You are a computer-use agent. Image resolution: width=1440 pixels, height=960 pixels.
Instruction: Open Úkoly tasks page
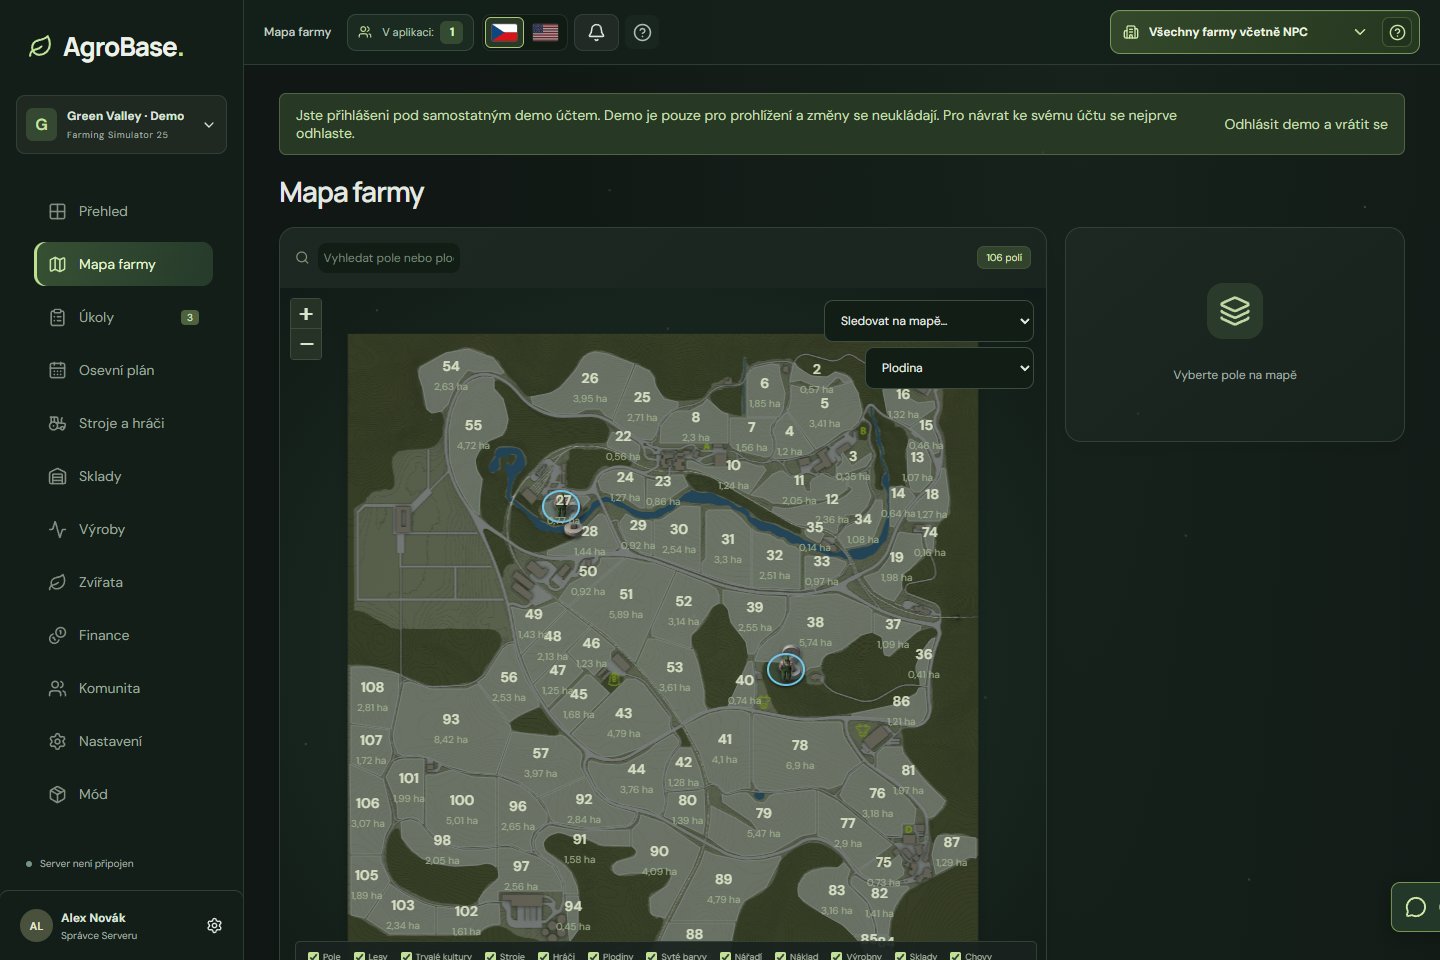(x=123, y=317)
